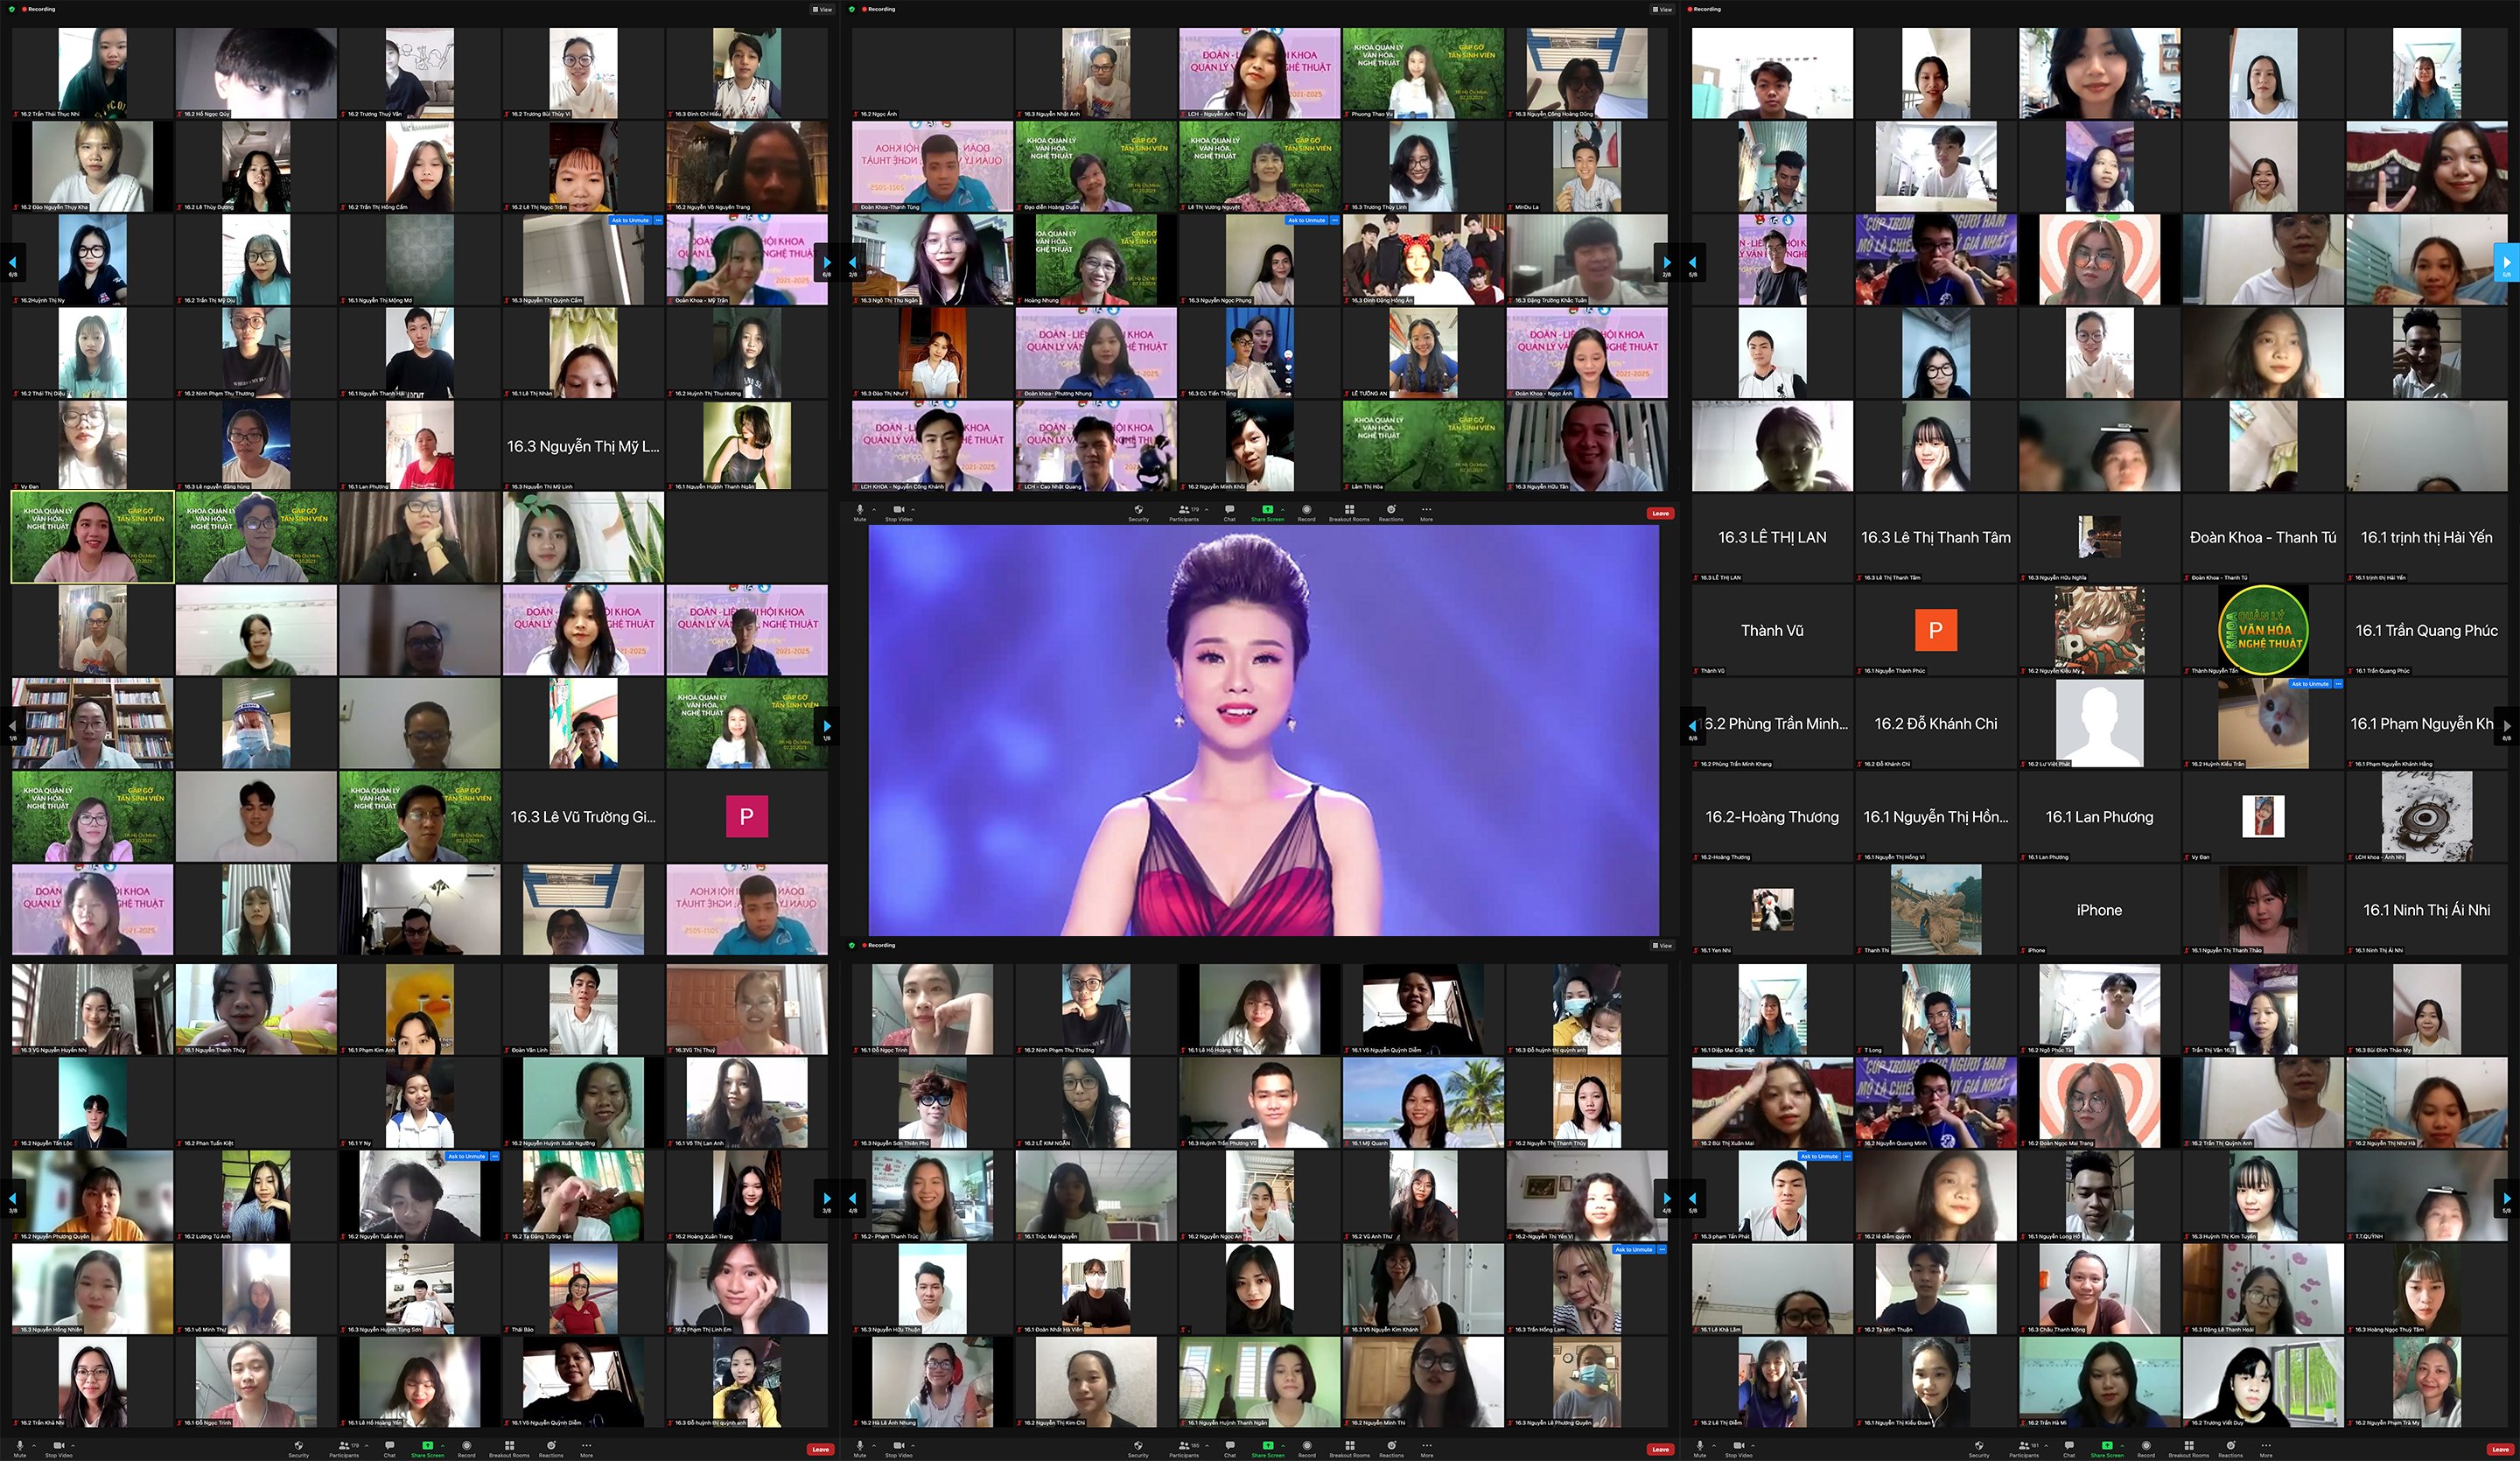Open Security in toolbar above singer video
2520x1461 pixels.
coord(1138,511)
